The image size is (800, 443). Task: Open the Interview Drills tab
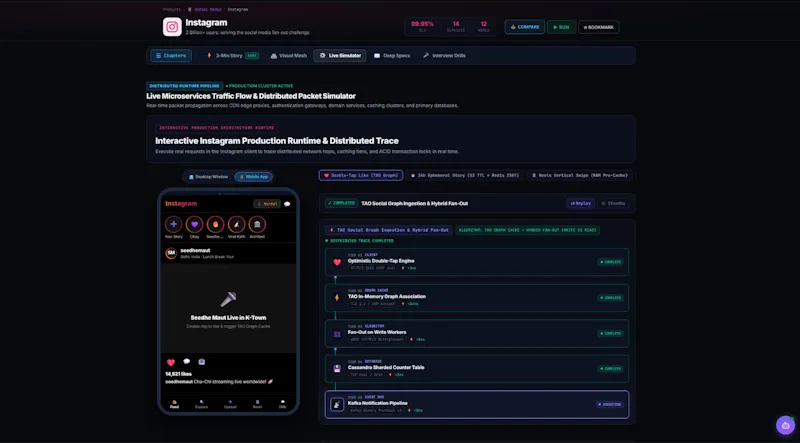click(444, 56)
